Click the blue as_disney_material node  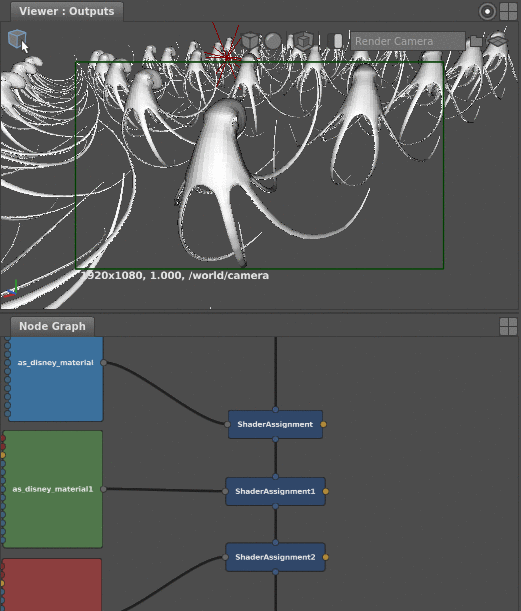56,379
